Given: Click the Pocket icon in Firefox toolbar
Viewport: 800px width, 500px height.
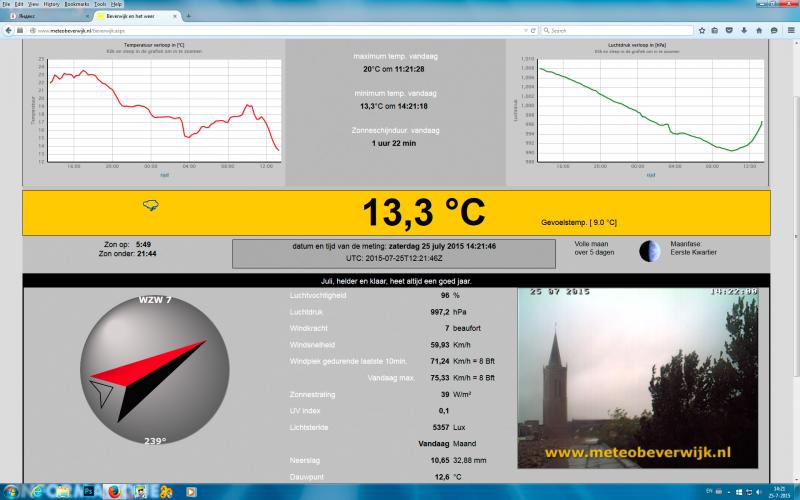Looking at the screenshot, I should point(730,31).
